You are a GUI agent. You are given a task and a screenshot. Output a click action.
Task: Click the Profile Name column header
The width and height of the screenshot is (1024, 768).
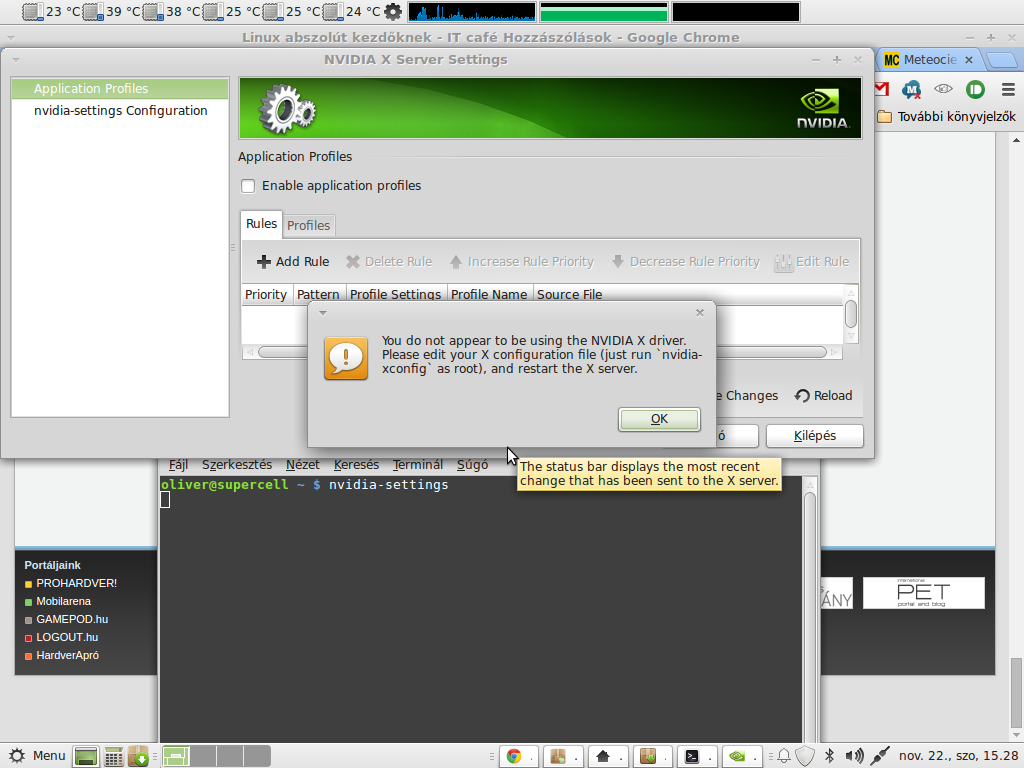click(488, 294)
